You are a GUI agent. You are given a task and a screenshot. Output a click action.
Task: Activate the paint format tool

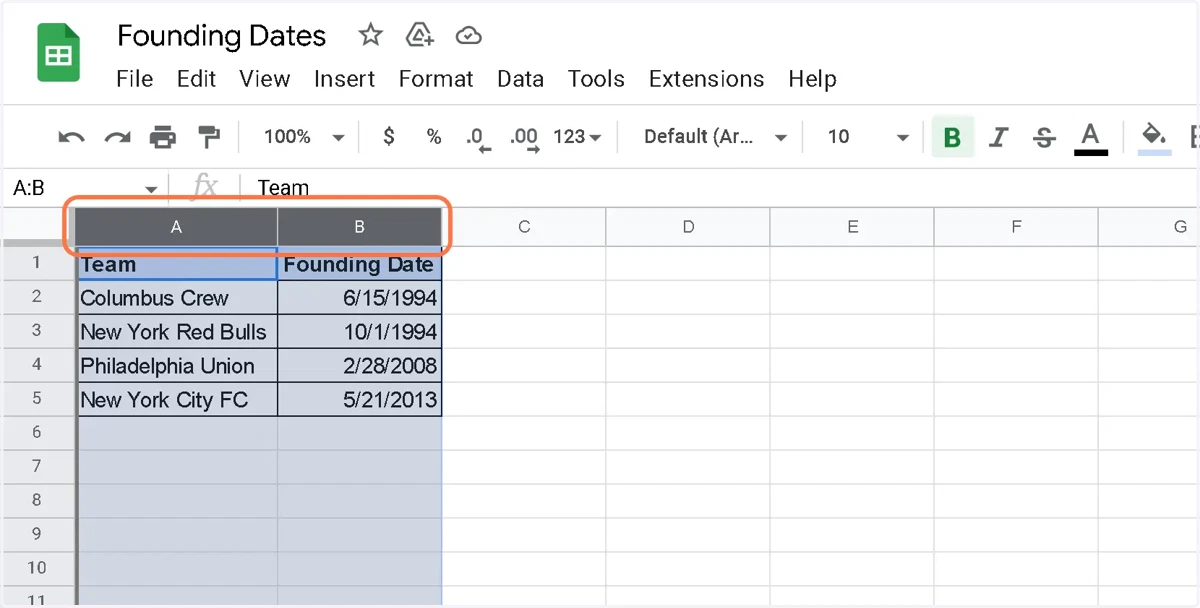click(209, 137)
